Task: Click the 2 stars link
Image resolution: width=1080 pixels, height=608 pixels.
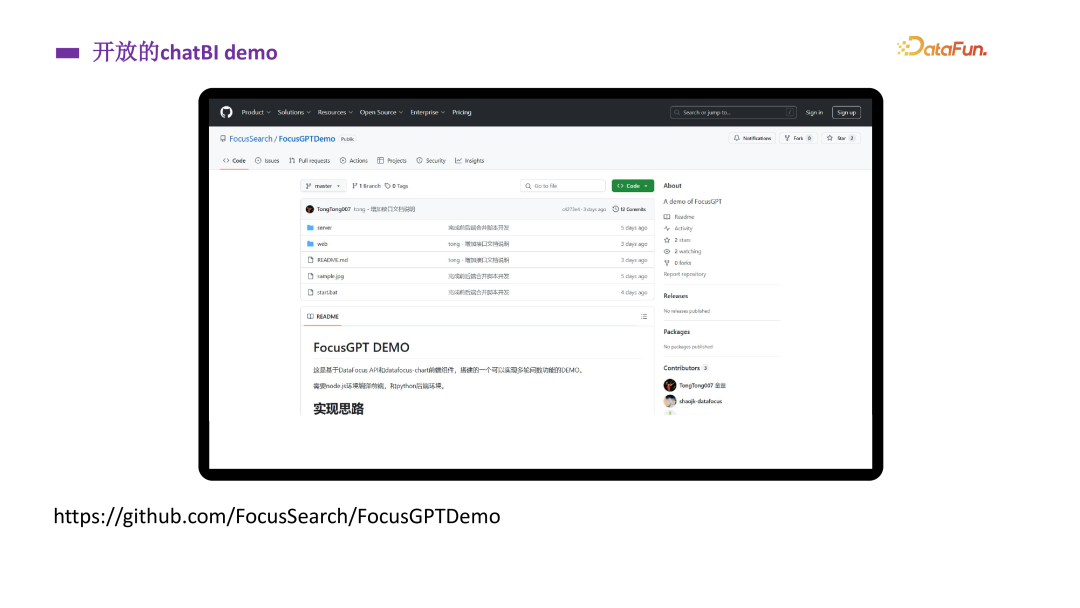Action: click(677, 240)
